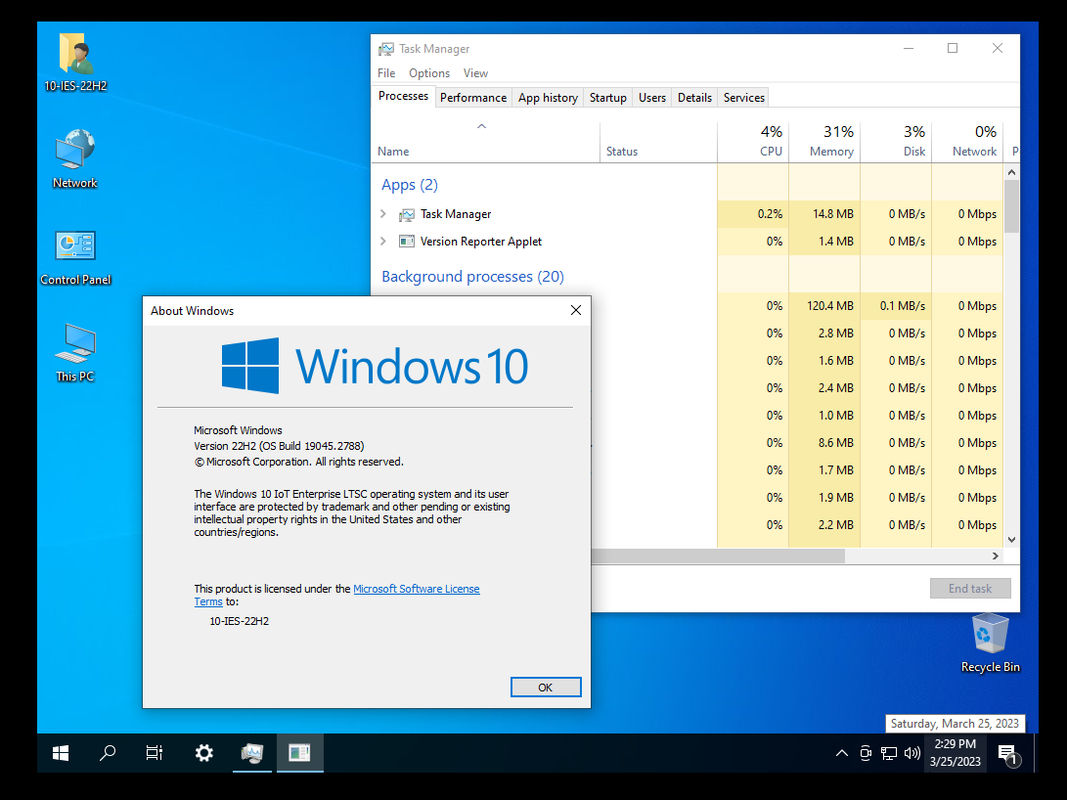
Task: Click the 0.2% CPU cell
Action: (x=753, y=214)
